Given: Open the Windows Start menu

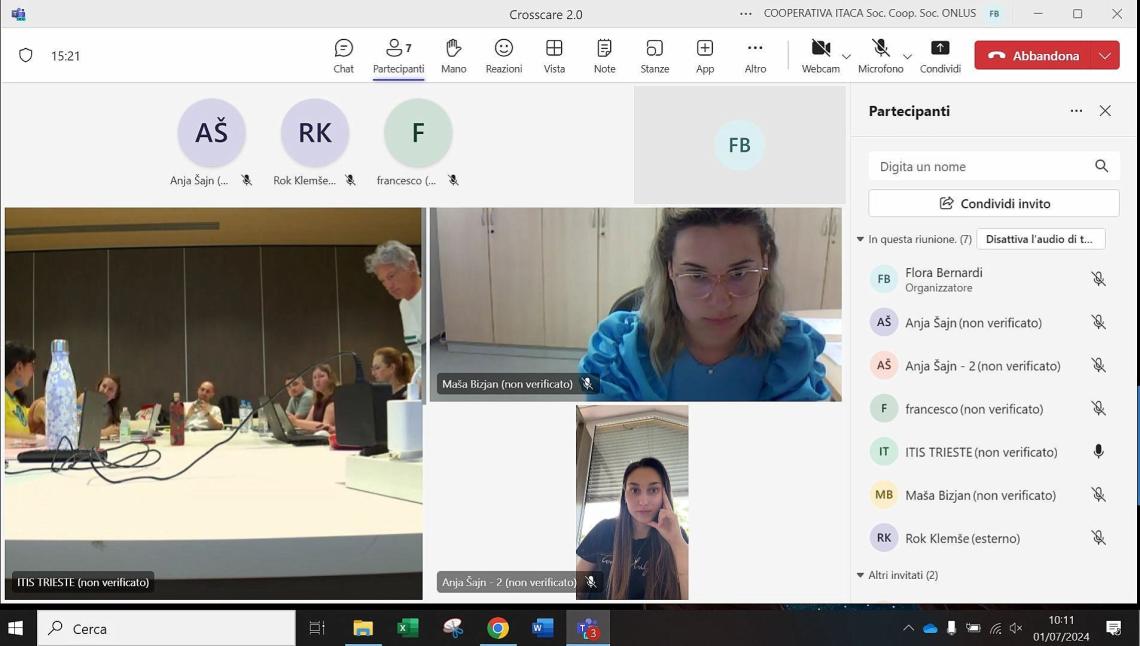Looking at the screenshot, I should [x=16, y=628].
